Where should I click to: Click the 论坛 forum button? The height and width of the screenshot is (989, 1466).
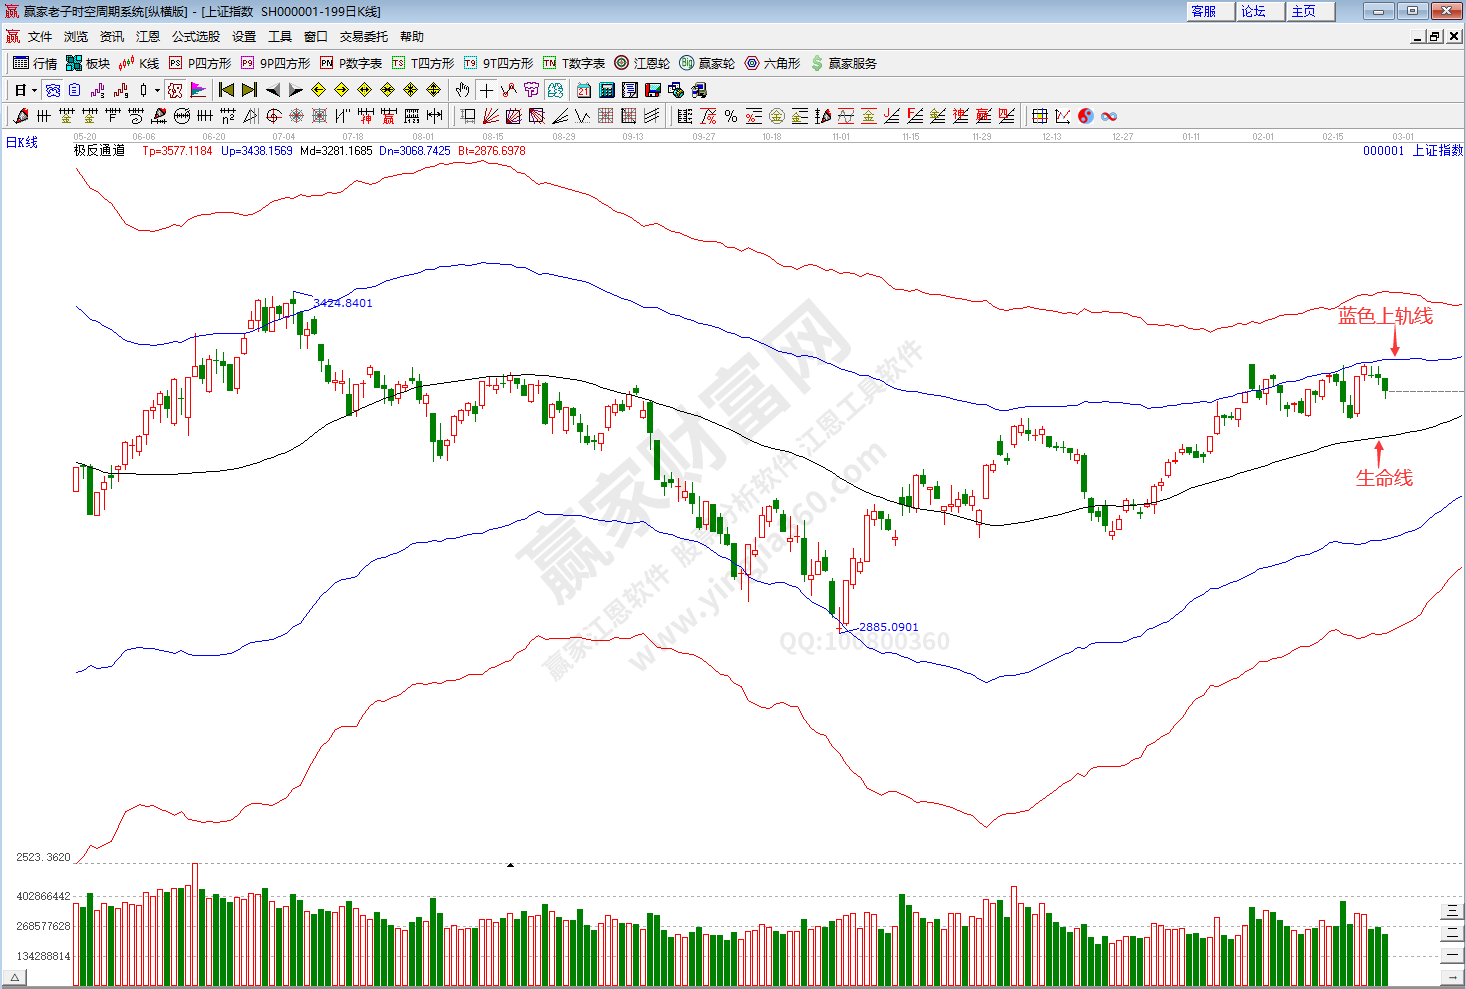click(1254, 11)
